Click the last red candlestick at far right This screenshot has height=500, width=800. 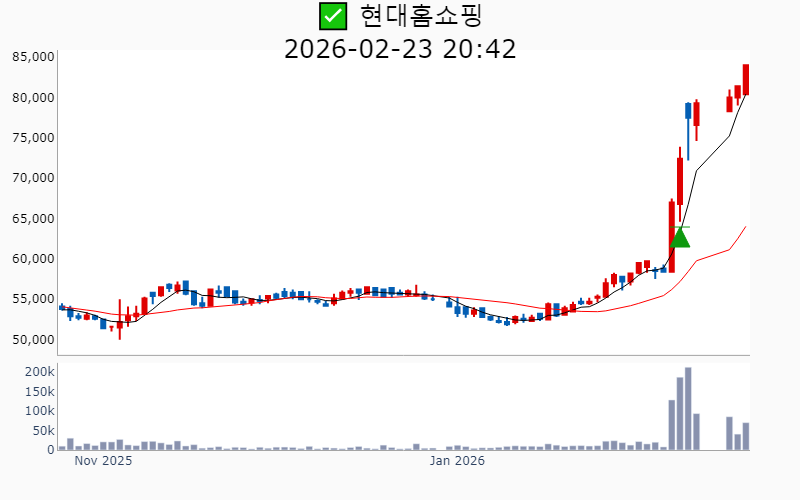746,80
